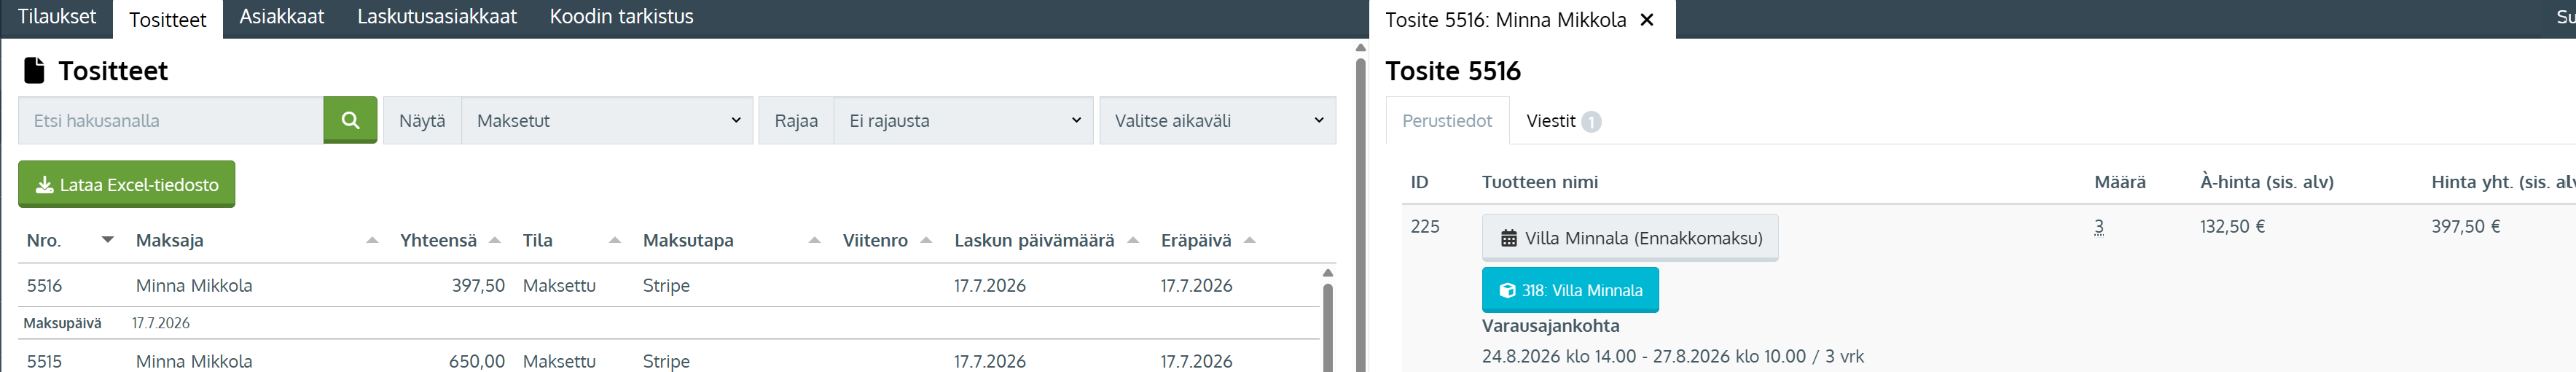Sort by Maksaja column arrow
Image resolution: width=2576 pixels, height=372 pixels.
coord(372,240)
